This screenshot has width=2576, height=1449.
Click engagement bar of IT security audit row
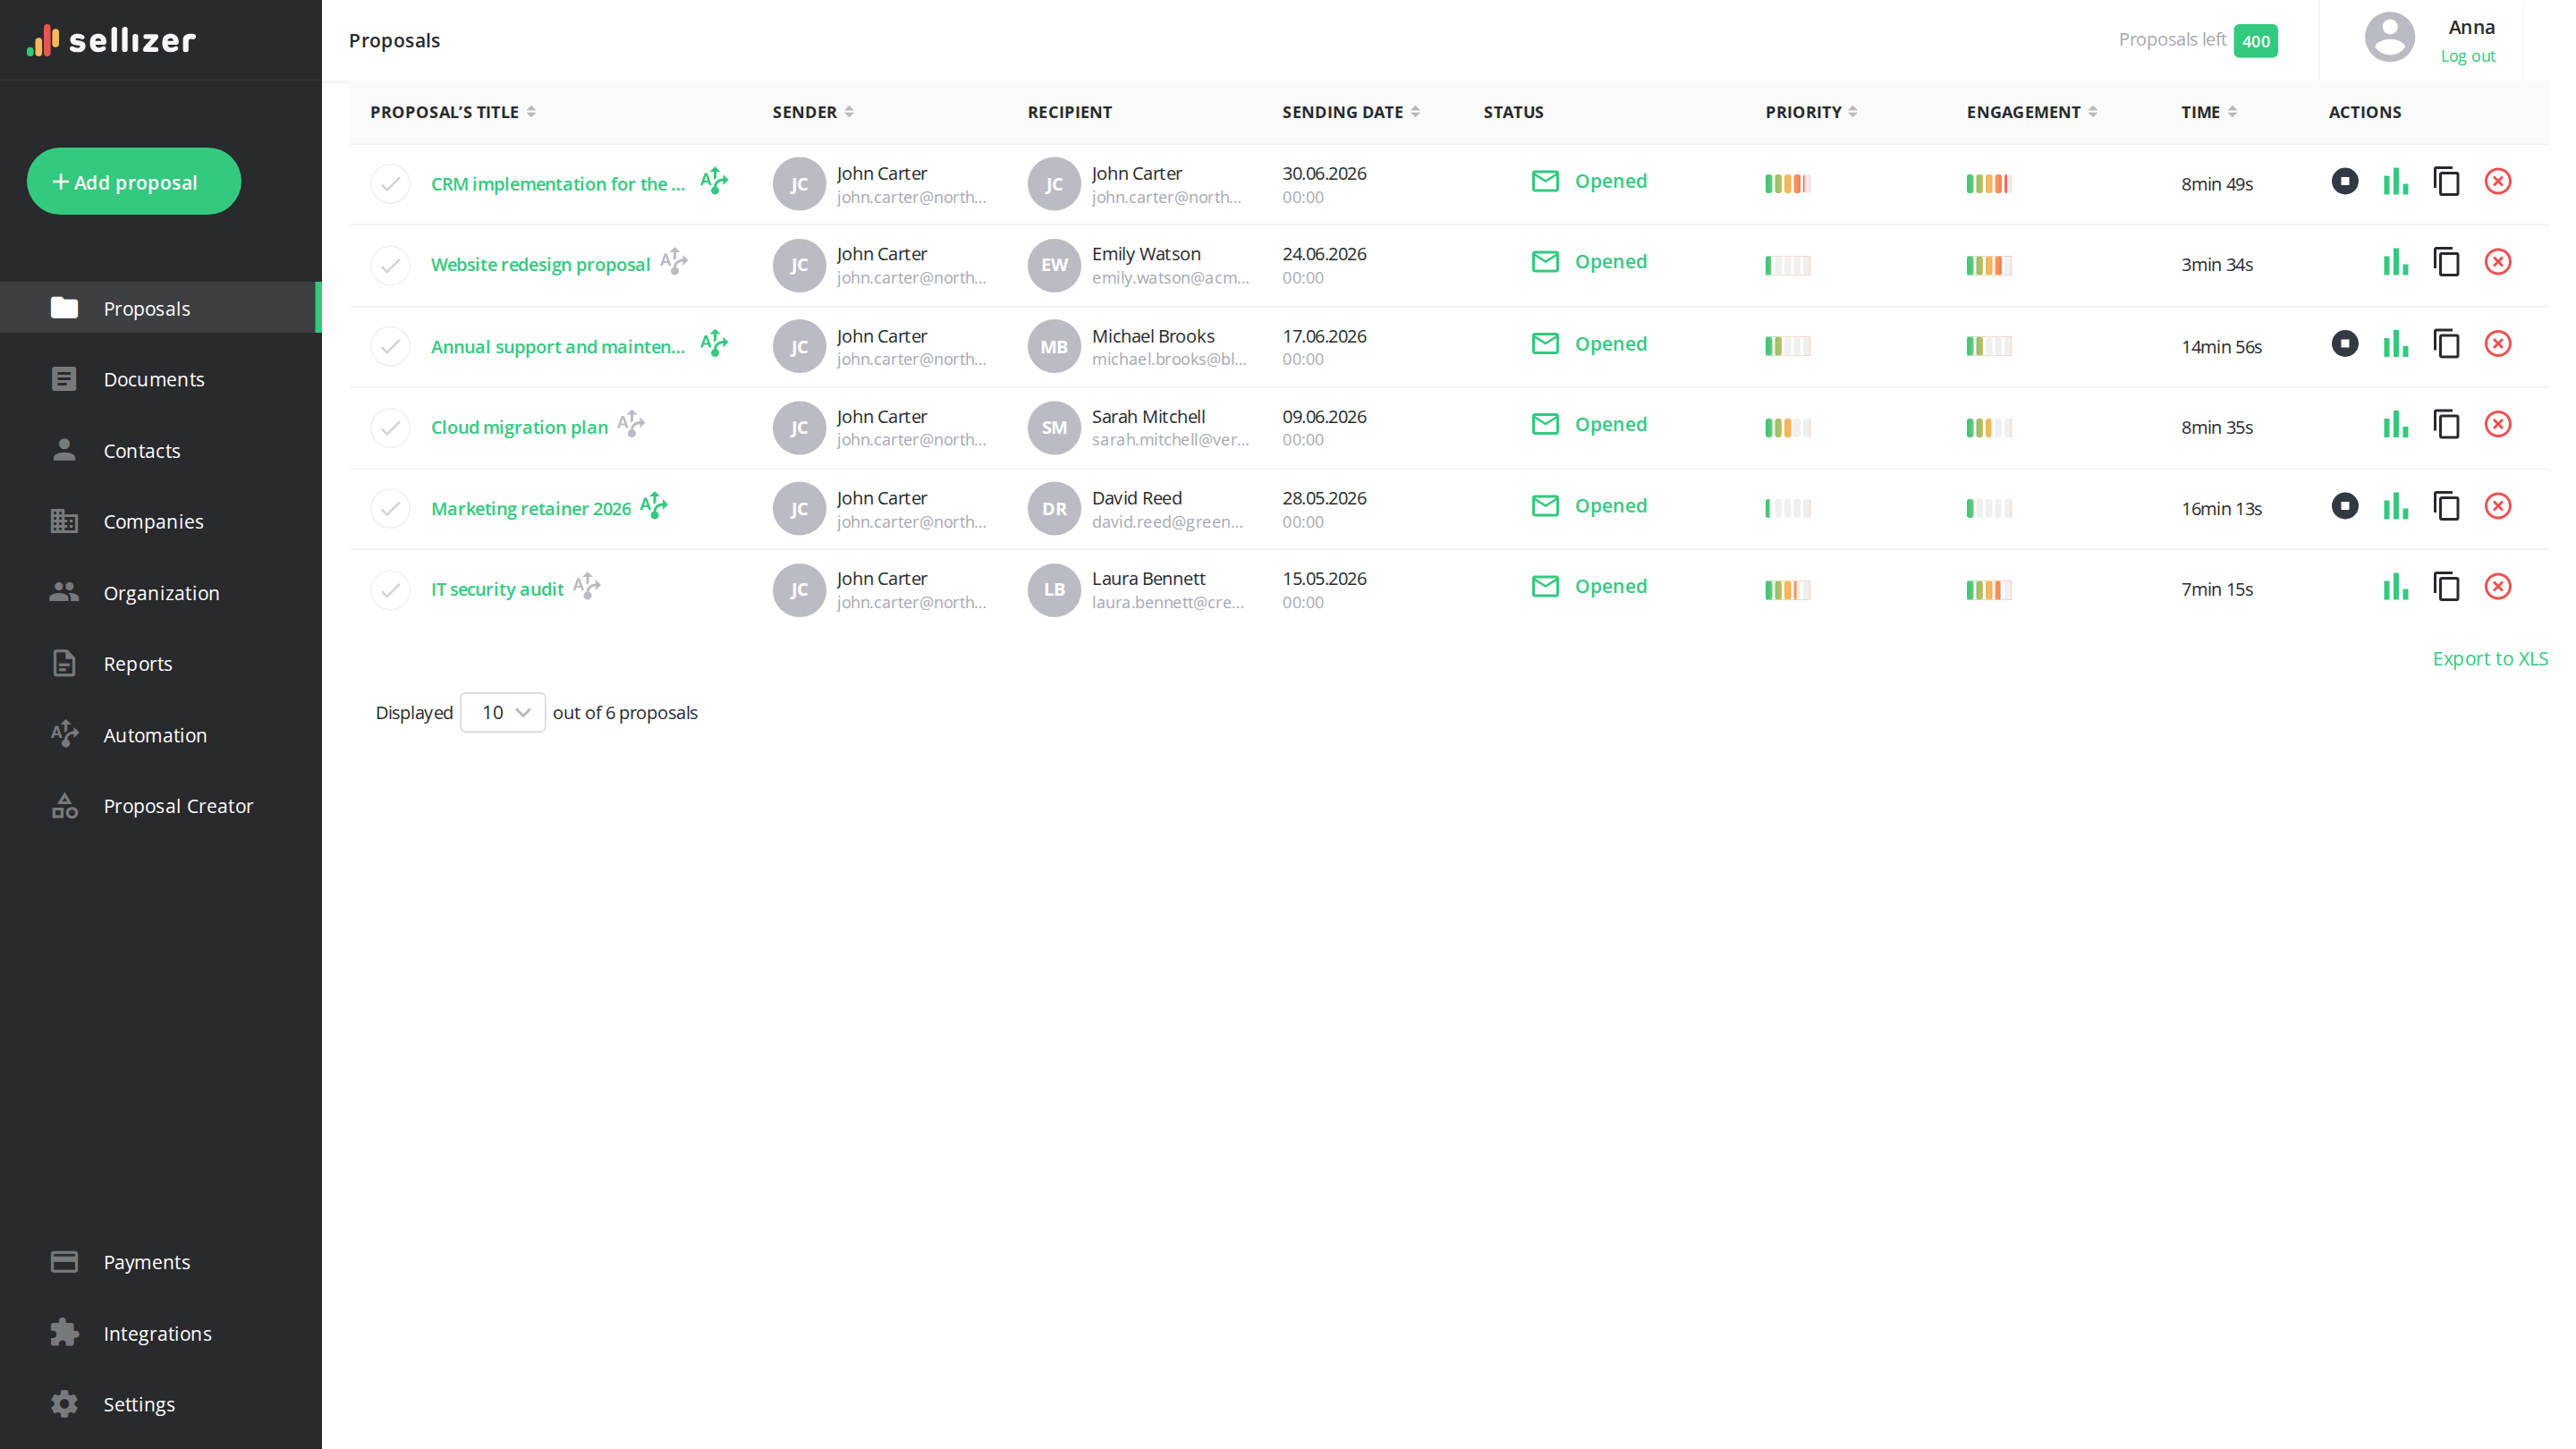(x=1988, y=590)
